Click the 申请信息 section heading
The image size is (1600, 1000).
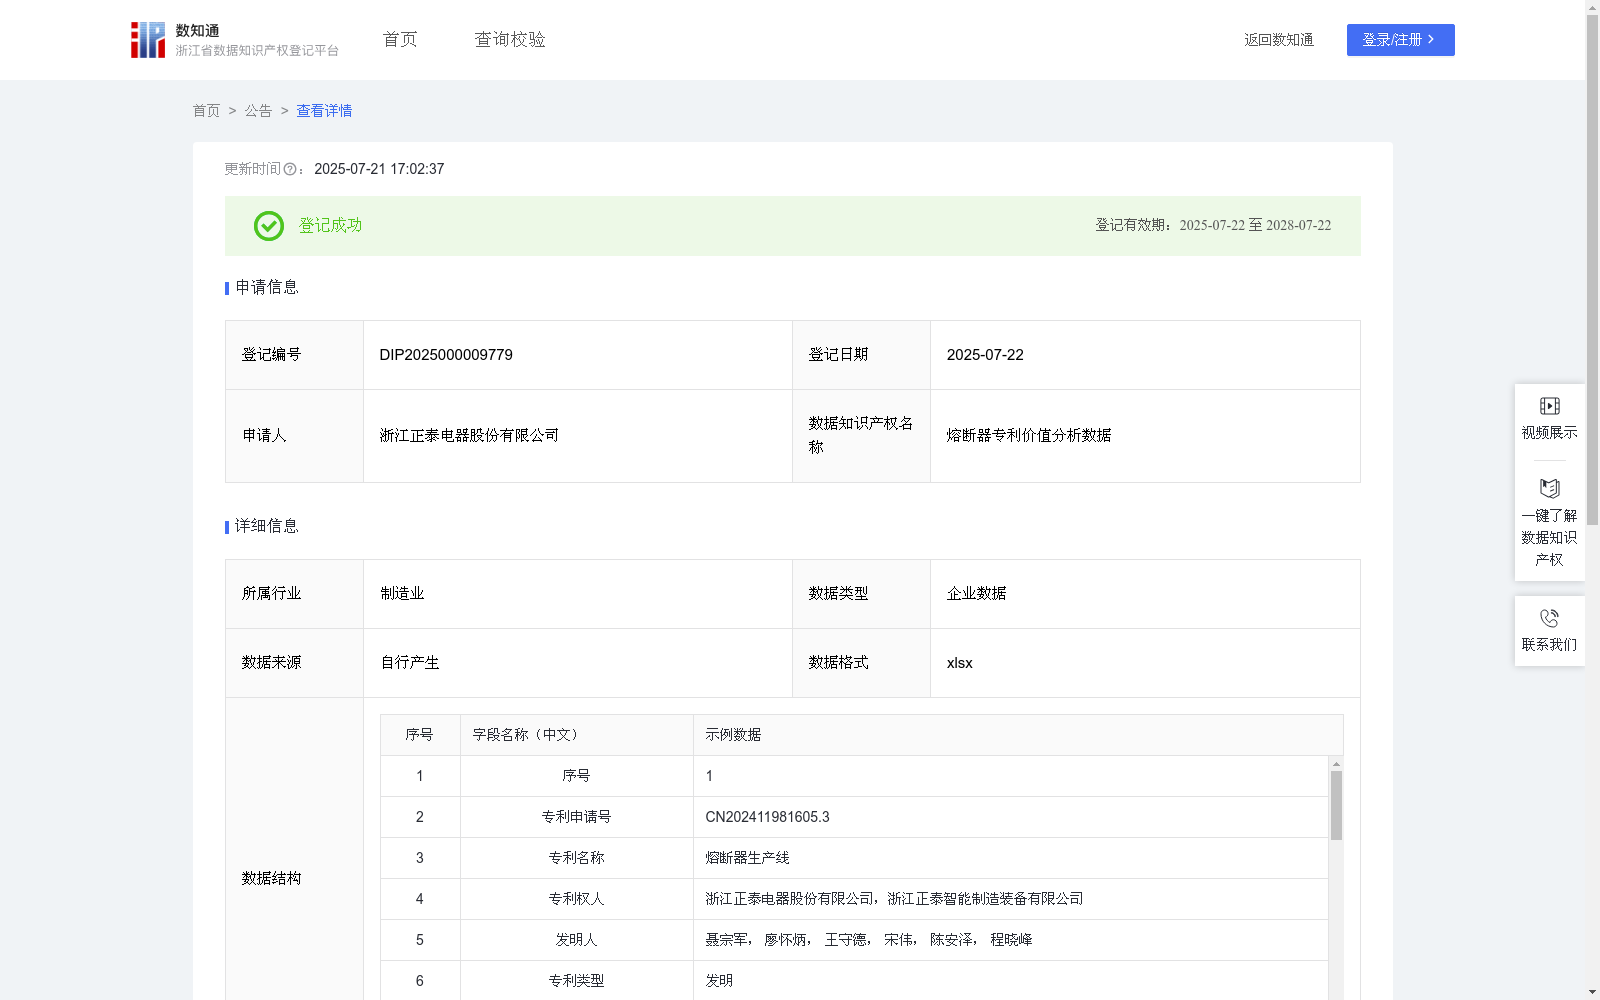[x=266, y=288]
